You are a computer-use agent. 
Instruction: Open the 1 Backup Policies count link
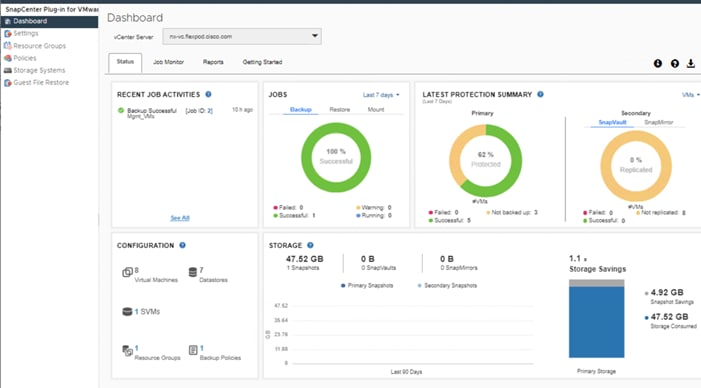click(x=202, y=348)
